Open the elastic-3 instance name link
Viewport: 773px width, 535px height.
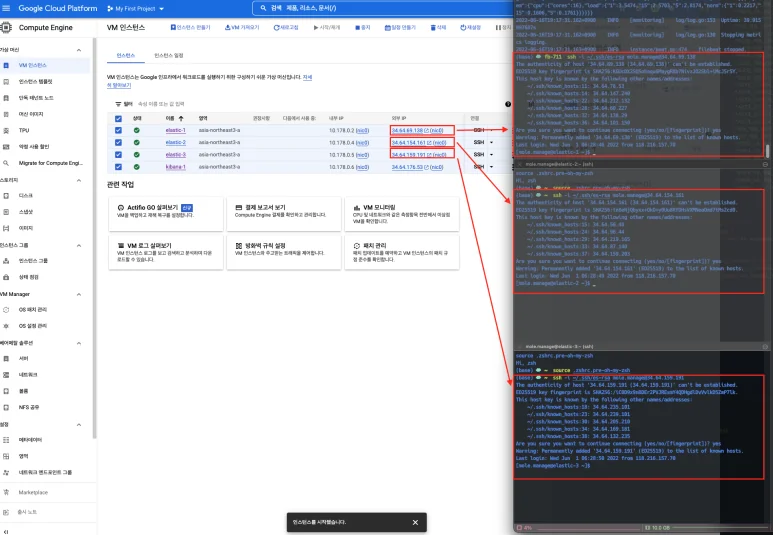click(x=175, y=155)
